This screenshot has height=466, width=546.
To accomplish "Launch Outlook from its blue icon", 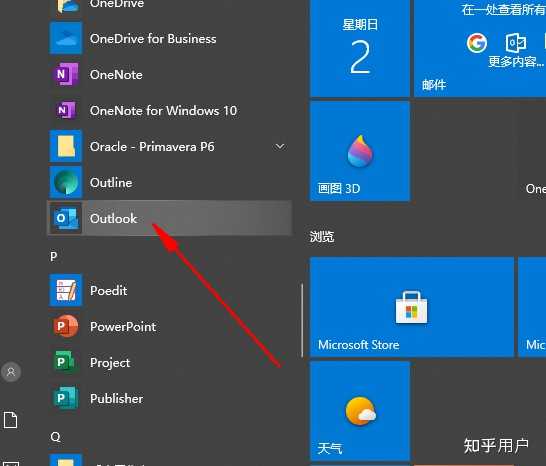I will pos(65,218).
